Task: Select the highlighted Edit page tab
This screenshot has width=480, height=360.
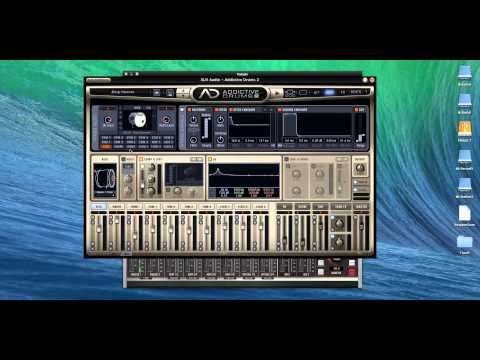Action: (329, 92)
